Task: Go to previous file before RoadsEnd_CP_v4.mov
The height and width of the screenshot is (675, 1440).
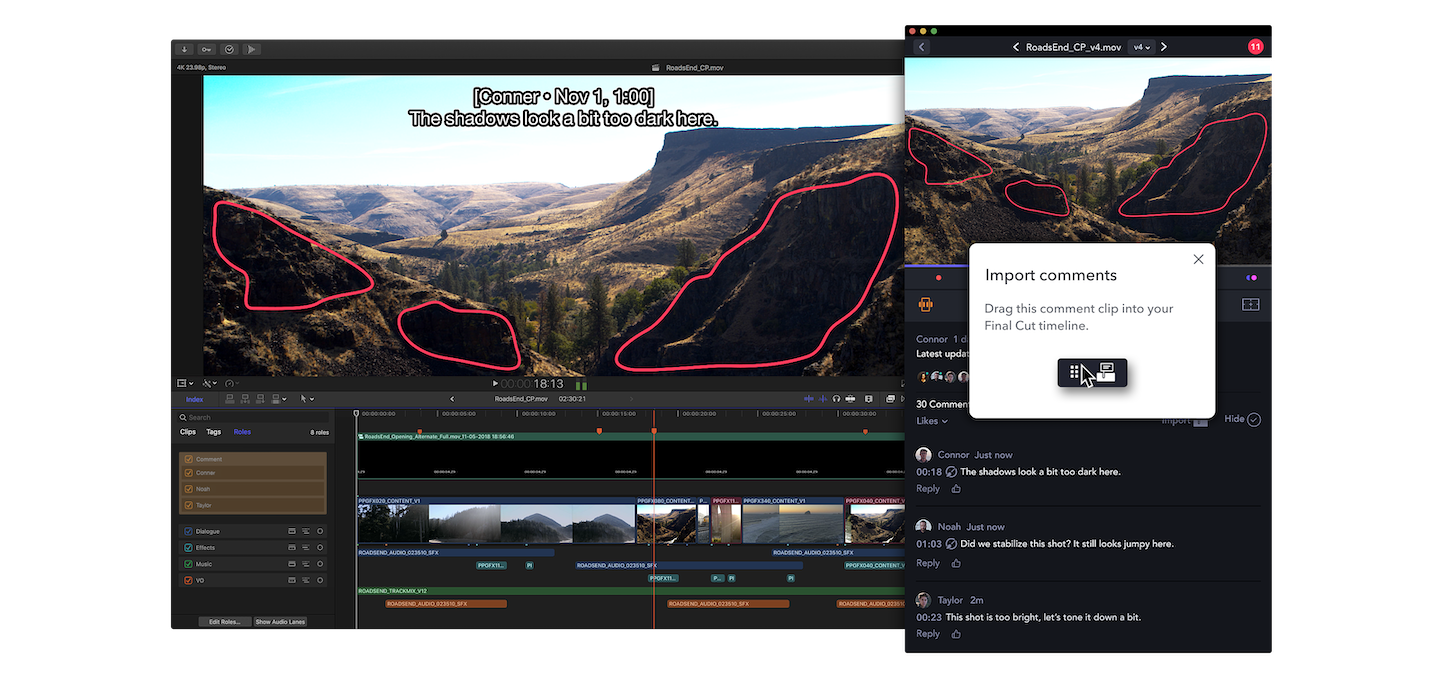Action: tap(1016, 47)
